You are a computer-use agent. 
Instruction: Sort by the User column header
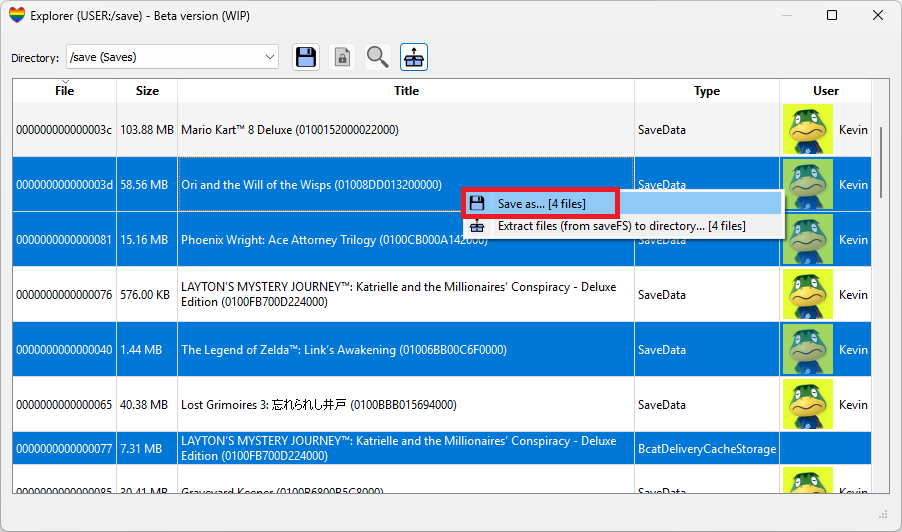pyautogui.click(x=825, y=91)
